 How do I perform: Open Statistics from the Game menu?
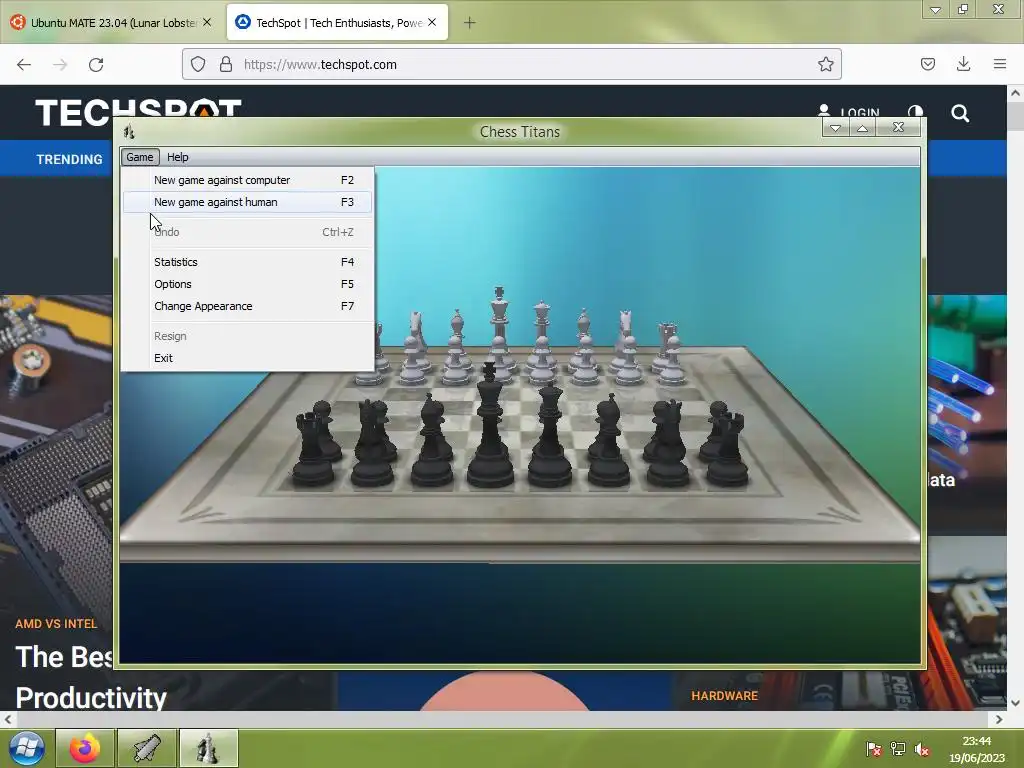pos(248,262)
